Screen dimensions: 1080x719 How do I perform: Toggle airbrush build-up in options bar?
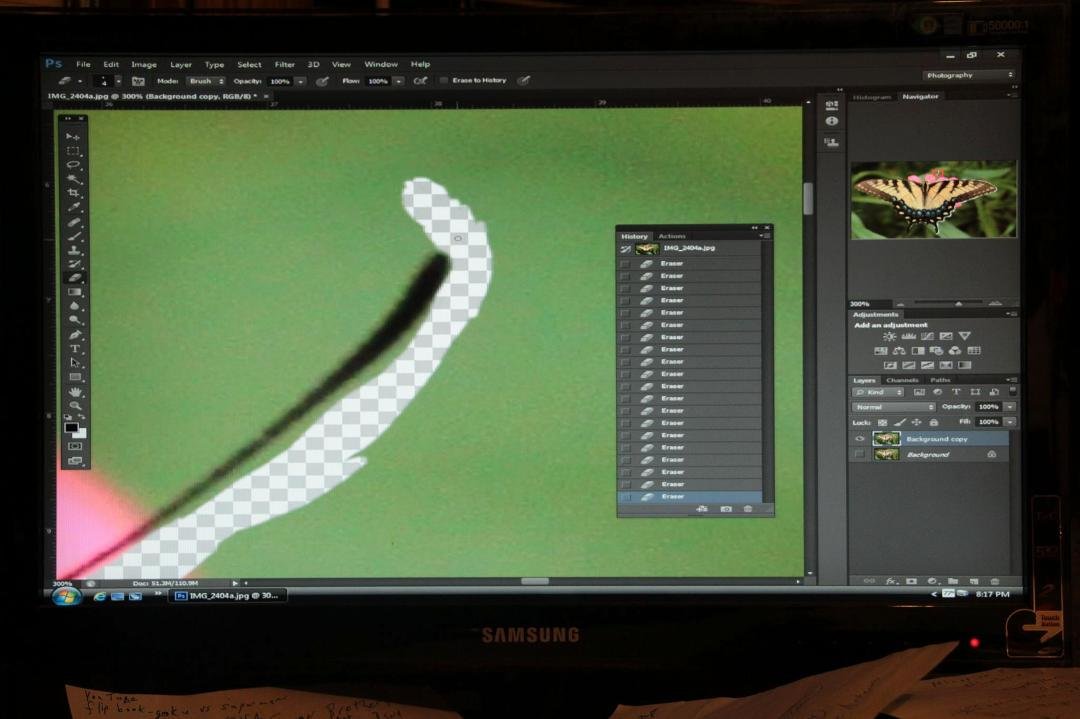(419, 81)
